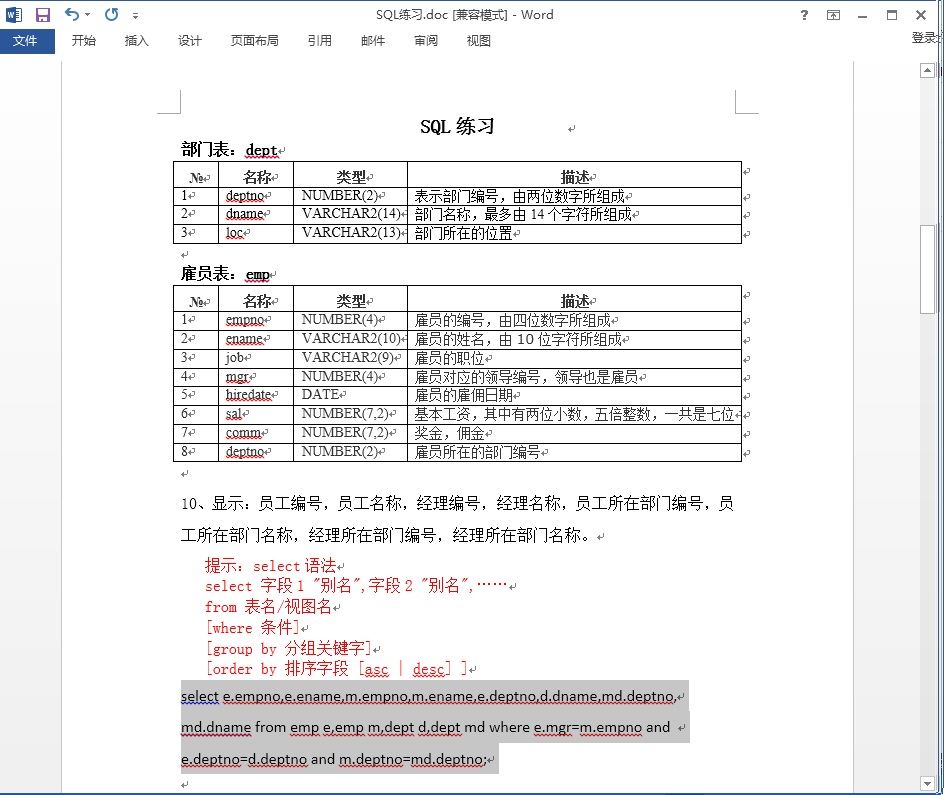This screenshot has width=944, height=795.
Task: Open the undo history dropdown arrow
Action: tap(88, 14)
